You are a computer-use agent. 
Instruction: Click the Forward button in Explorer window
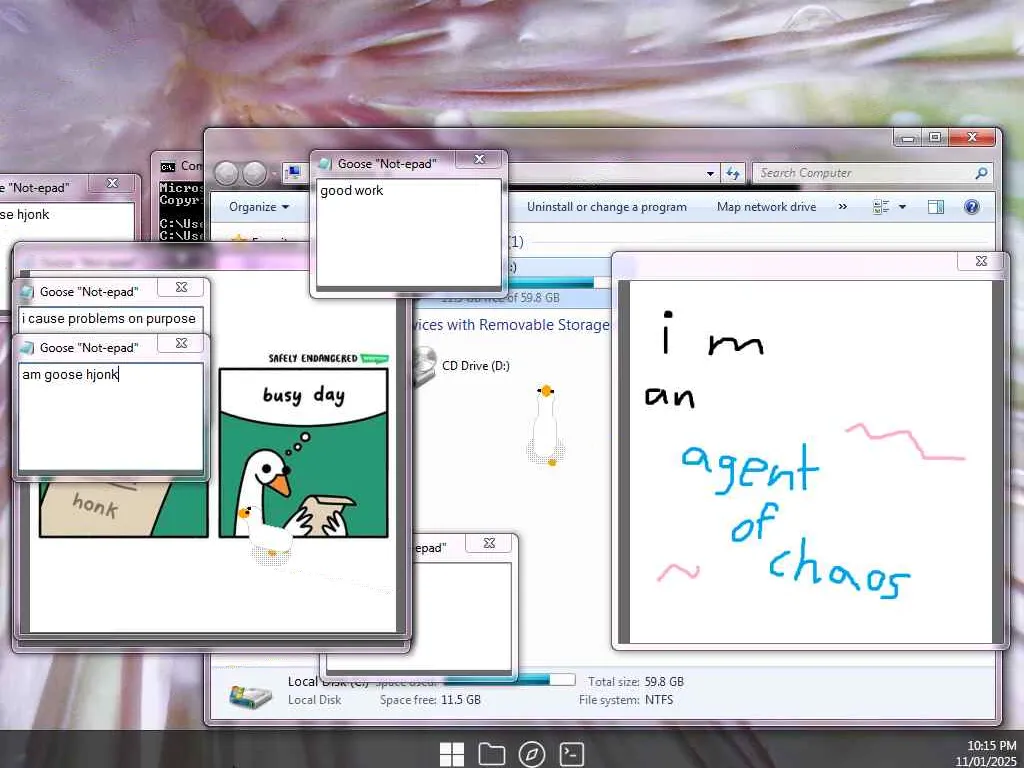coord(254,173)
